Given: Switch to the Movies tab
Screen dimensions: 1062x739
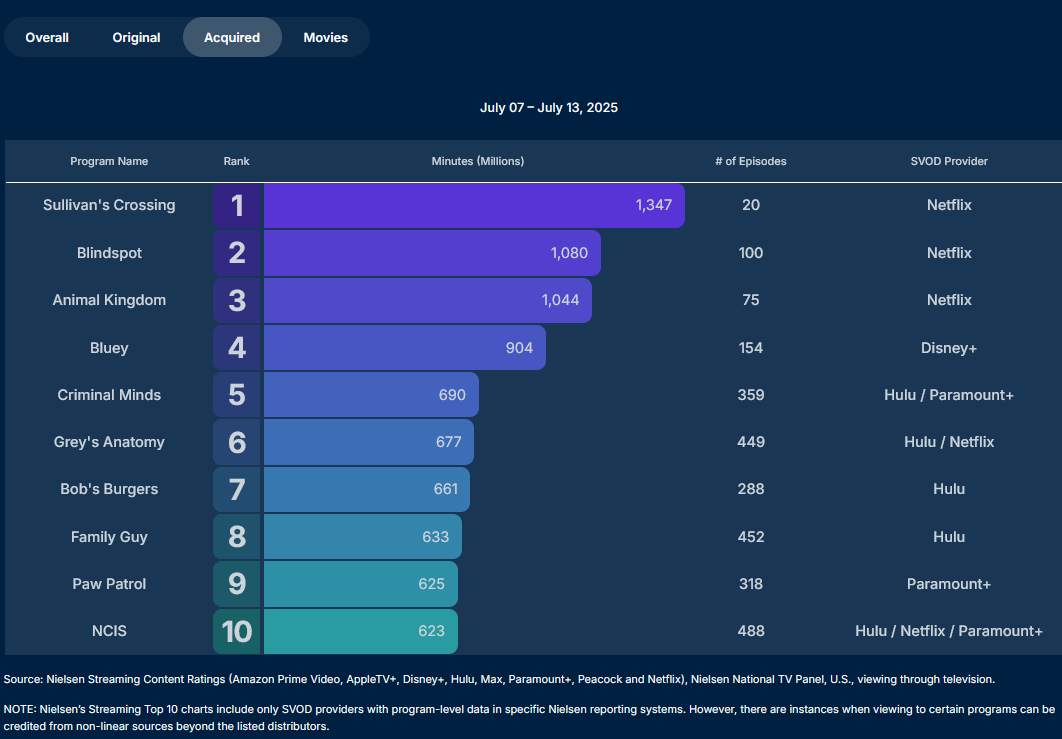Looking at the screenshot, I should 326,37.
